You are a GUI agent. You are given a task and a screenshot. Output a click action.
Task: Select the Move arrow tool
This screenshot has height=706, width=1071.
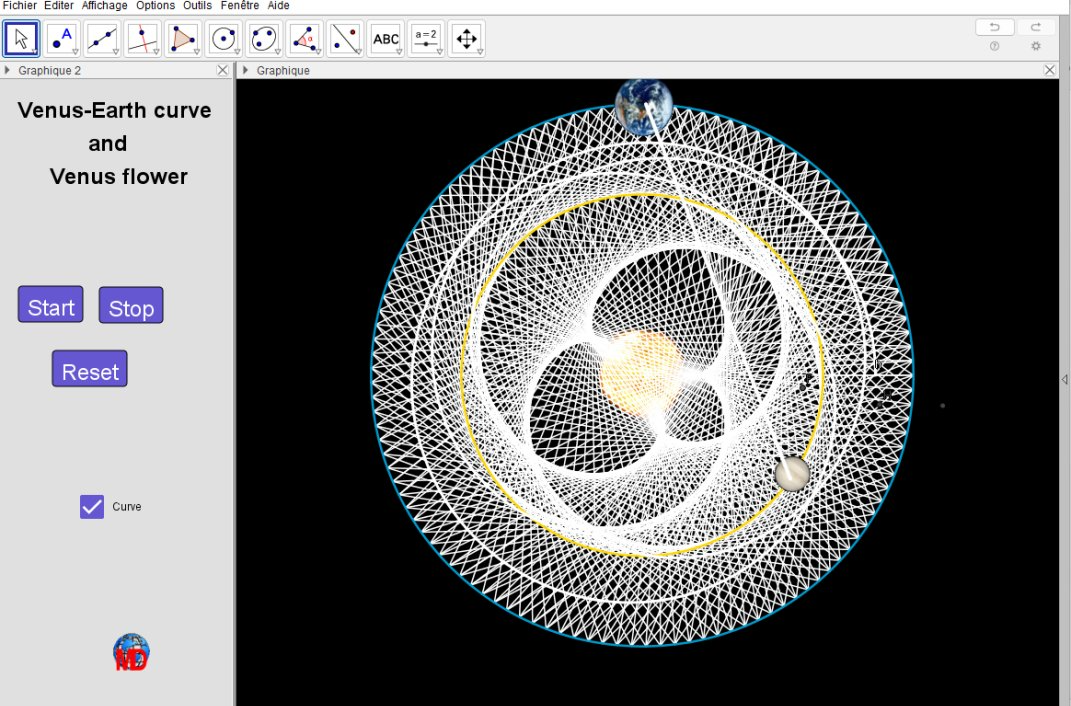(x=22, y=39)
